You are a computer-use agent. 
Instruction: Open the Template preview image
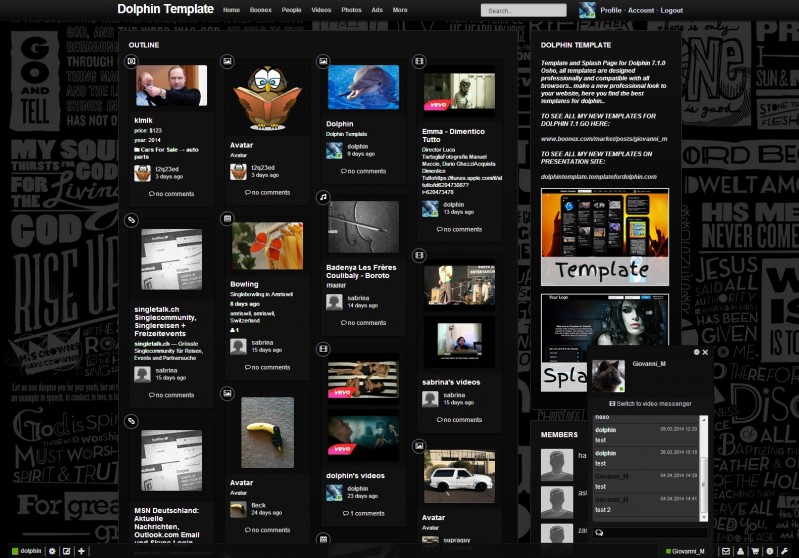(605, 237)
